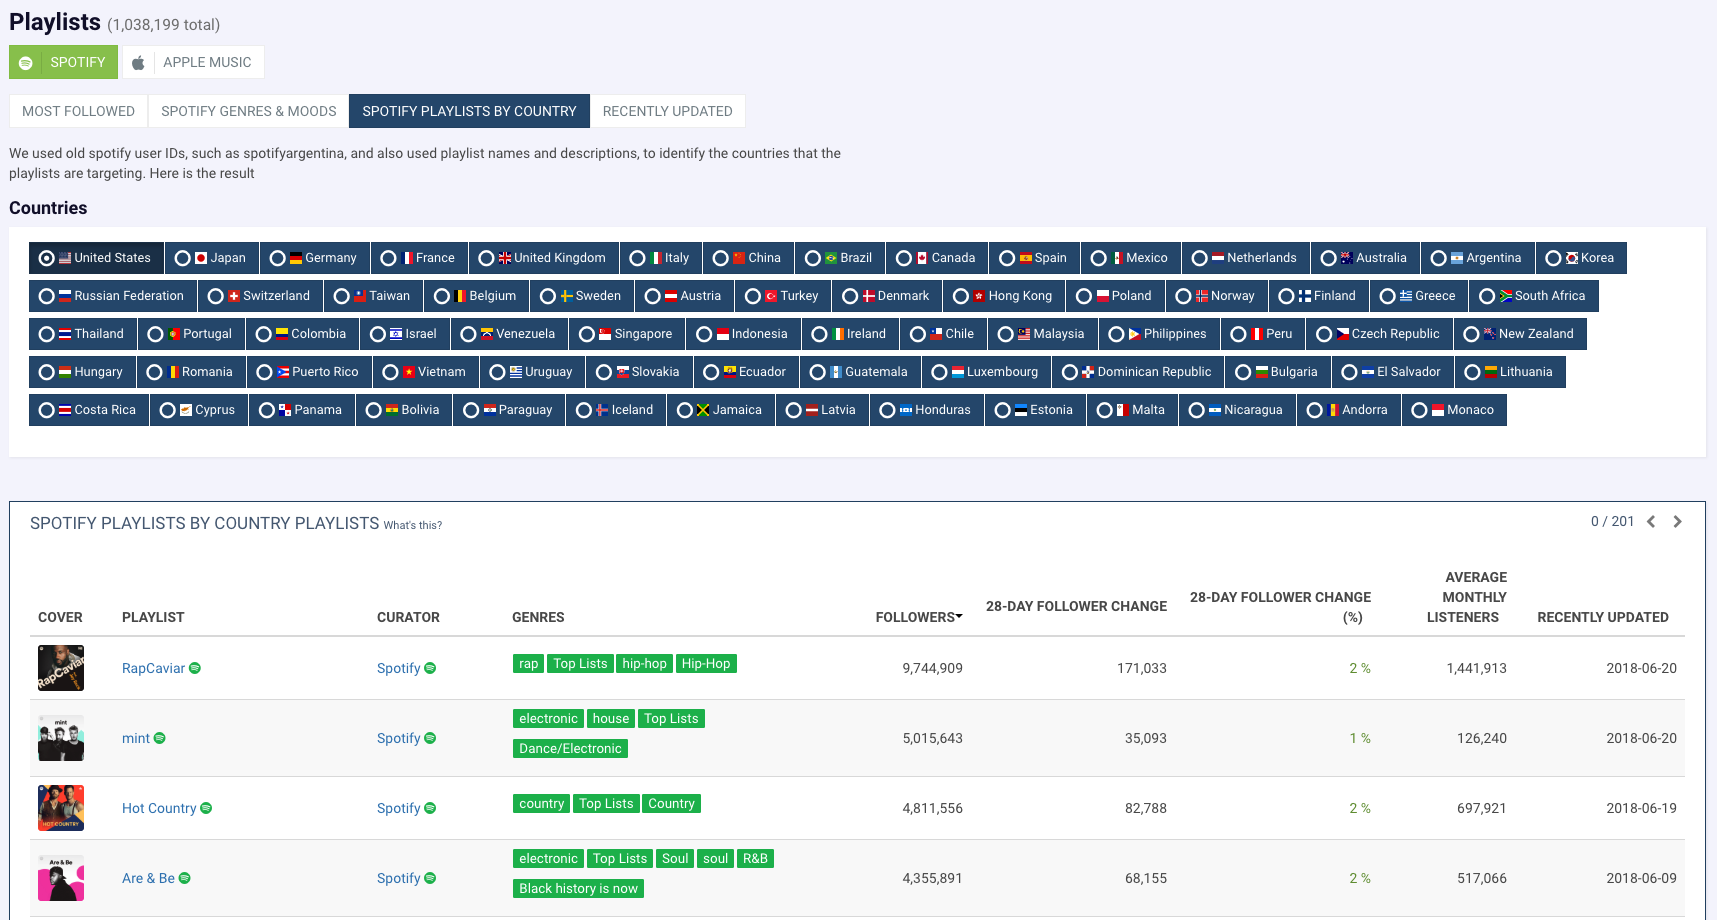Click the Spotify logo icon on Spotify button

(26, 63)
